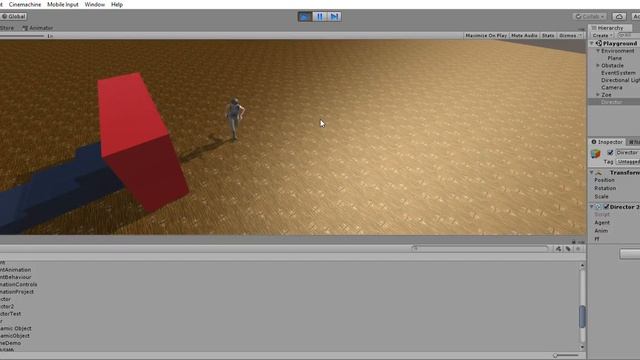Image resolution: width=640 pixels, height=360 pixels.
Task: Click the Director 2 script icon
Action: tap(598, 207)
